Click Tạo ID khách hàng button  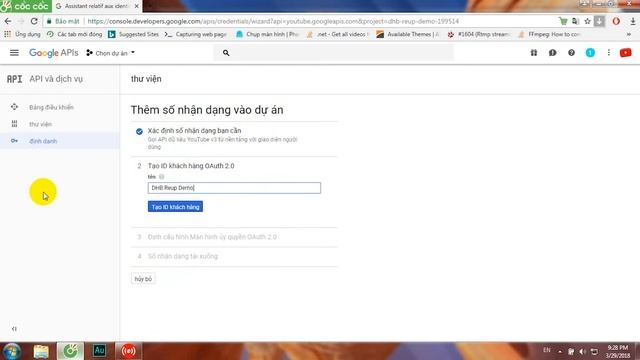175,207
